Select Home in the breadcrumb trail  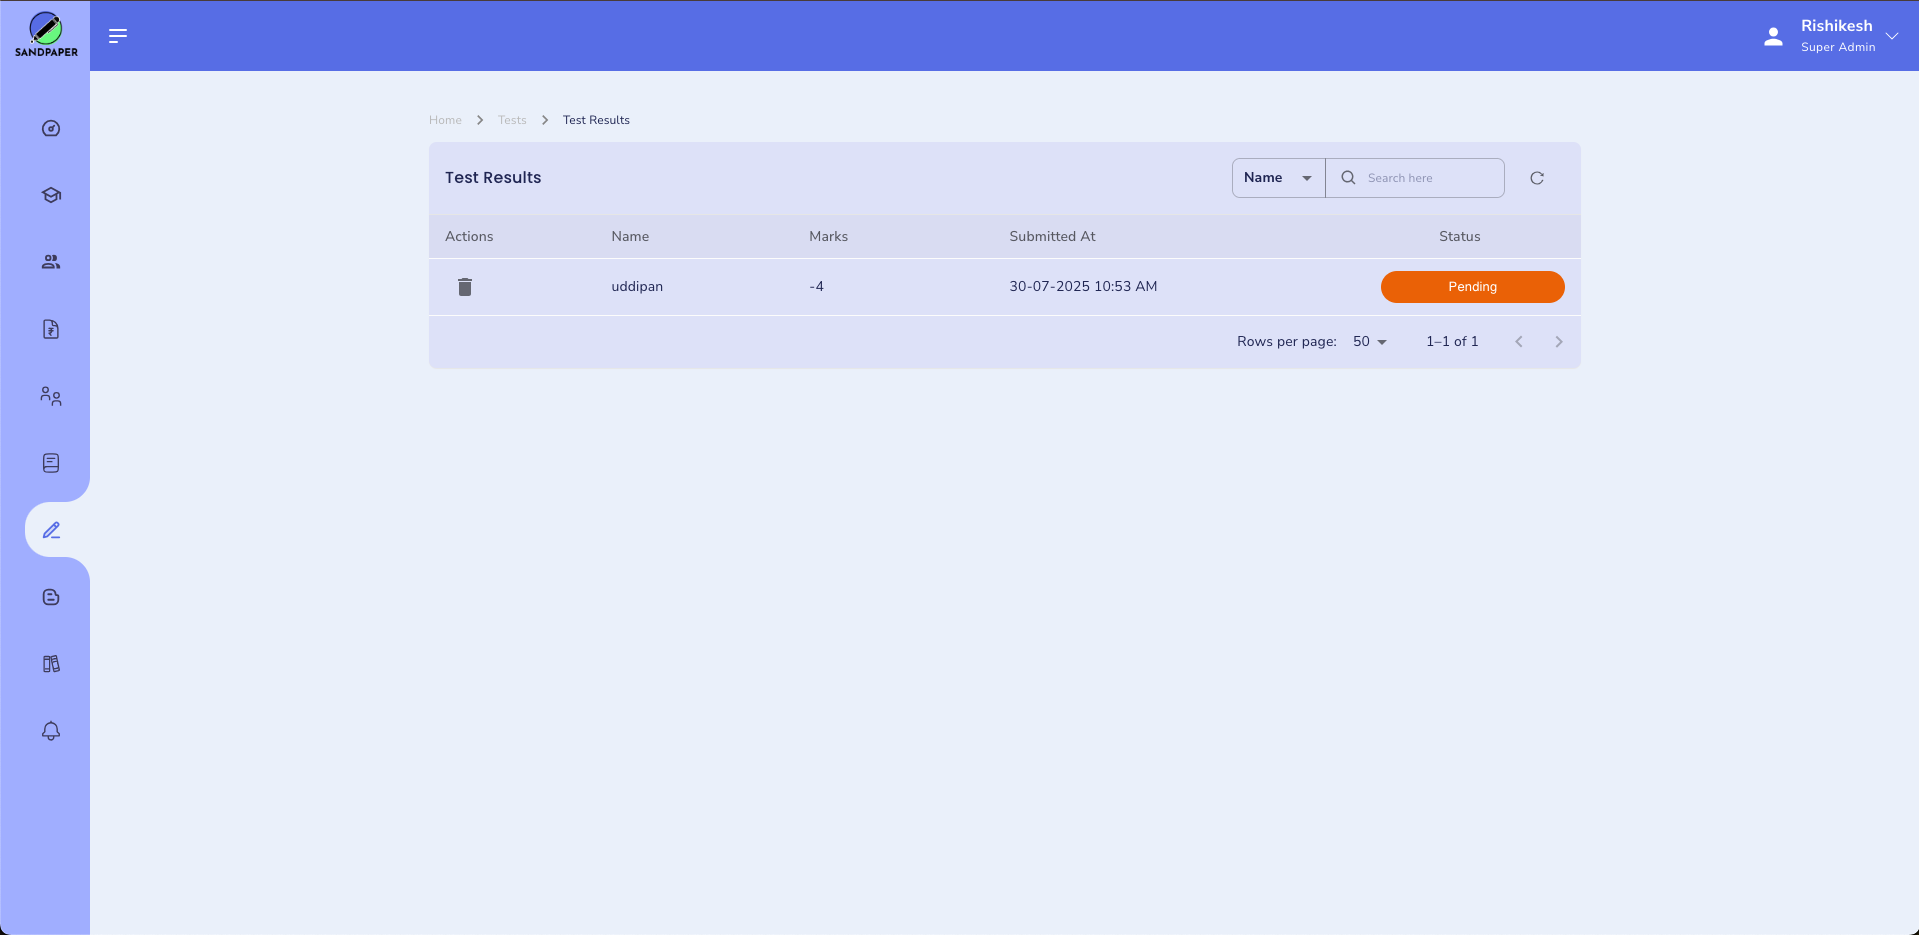click(x=445, y=119)
